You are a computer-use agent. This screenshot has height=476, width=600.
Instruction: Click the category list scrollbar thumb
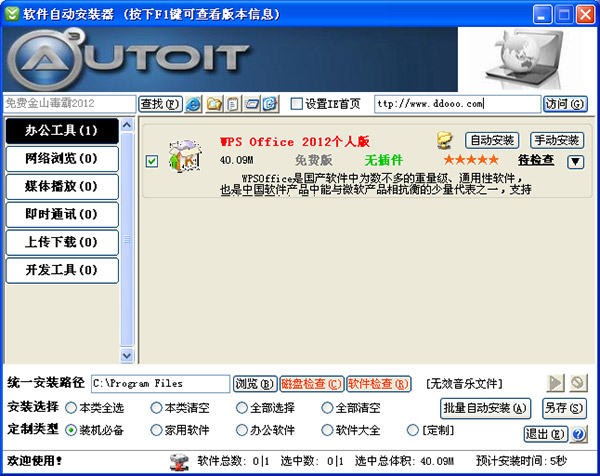coord(127,239)
